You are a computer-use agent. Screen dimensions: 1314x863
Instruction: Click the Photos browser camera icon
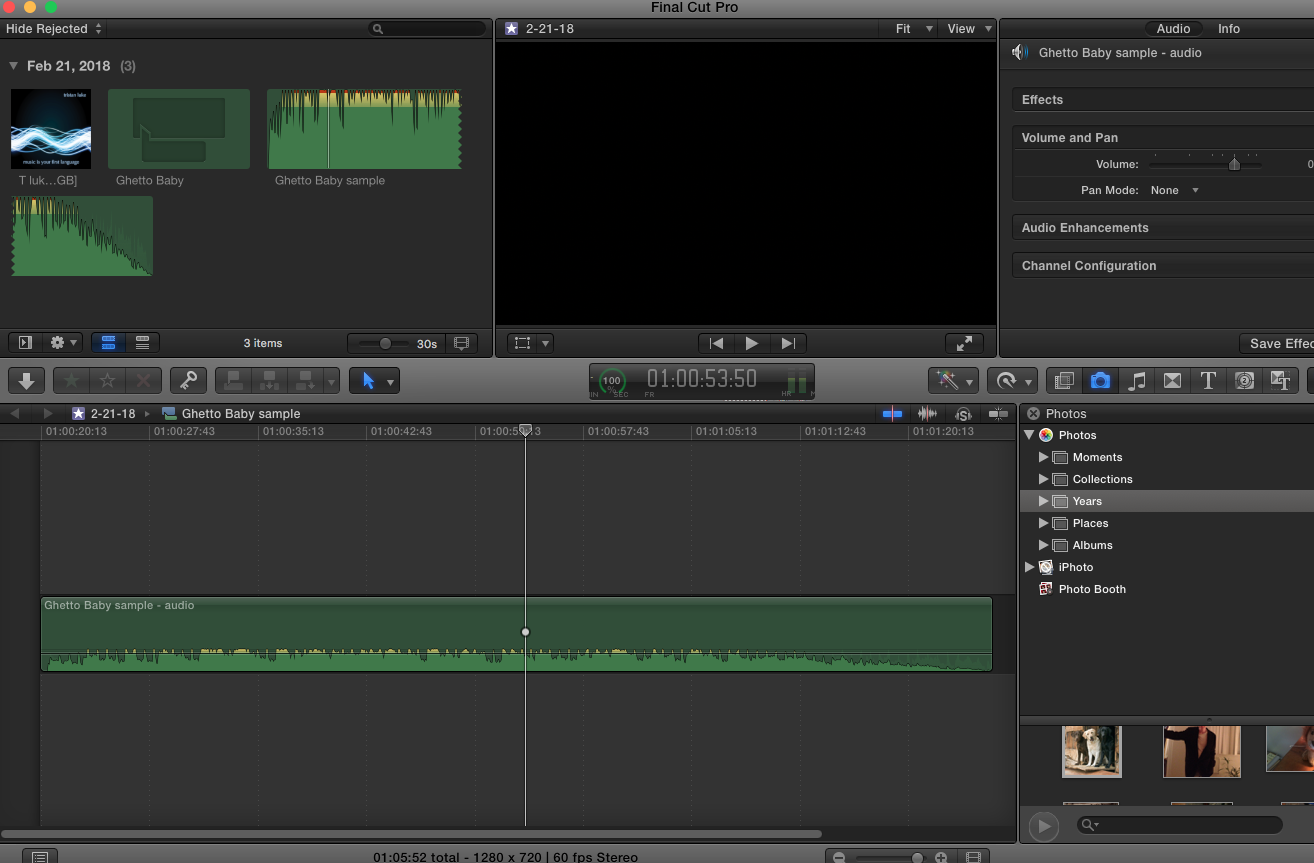tap(1100, 380)
